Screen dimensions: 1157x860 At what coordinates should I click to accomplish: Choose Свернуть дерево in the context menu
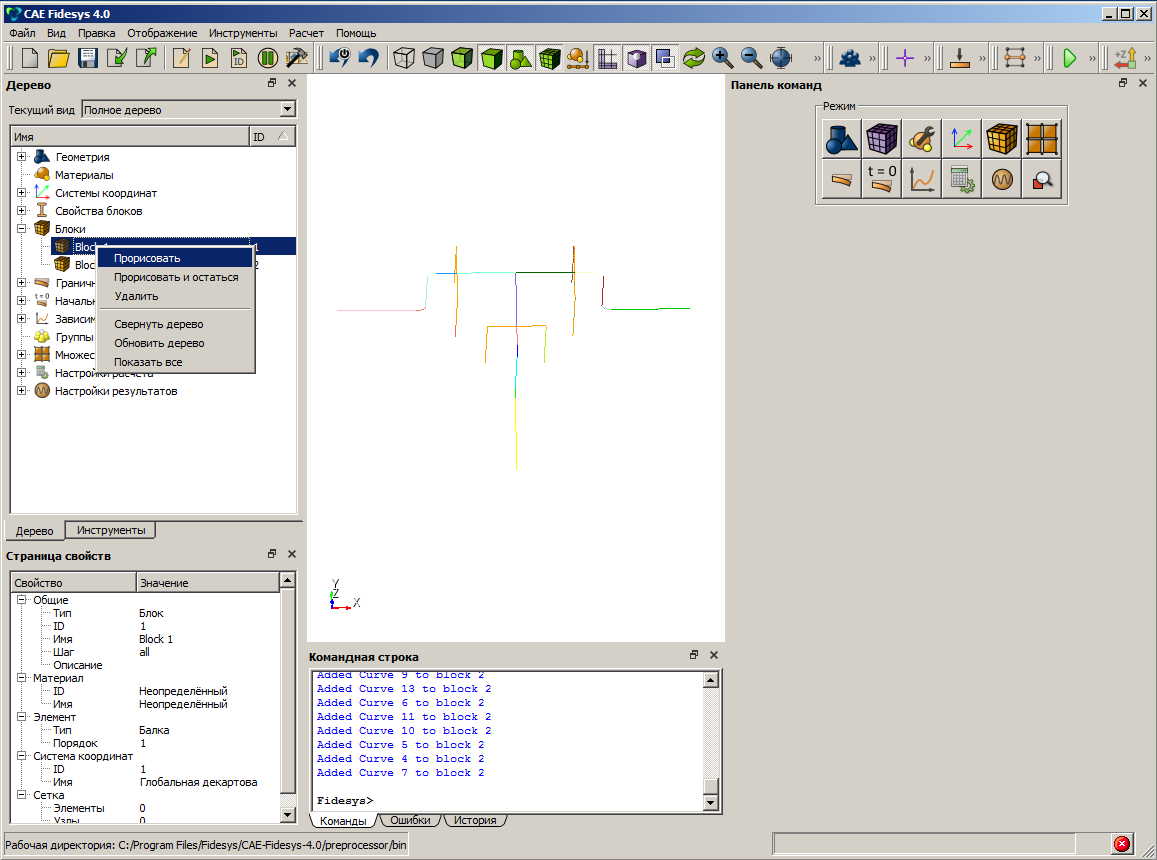tap(175, 324)
